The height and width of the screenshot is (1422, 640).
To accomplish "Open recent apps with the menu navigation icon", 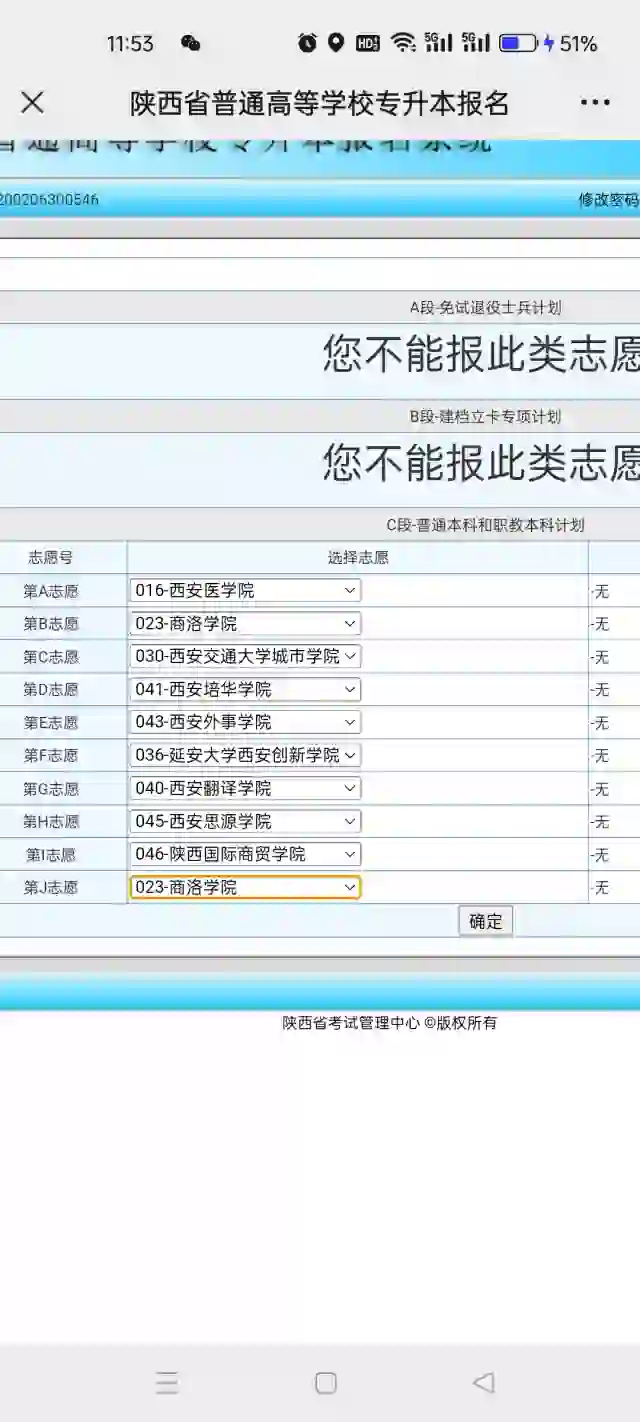I will click(167, 1383).
